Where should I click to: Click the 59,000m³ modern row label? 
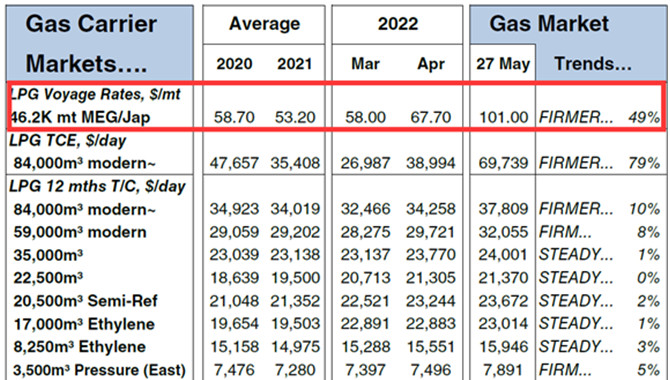80,232
